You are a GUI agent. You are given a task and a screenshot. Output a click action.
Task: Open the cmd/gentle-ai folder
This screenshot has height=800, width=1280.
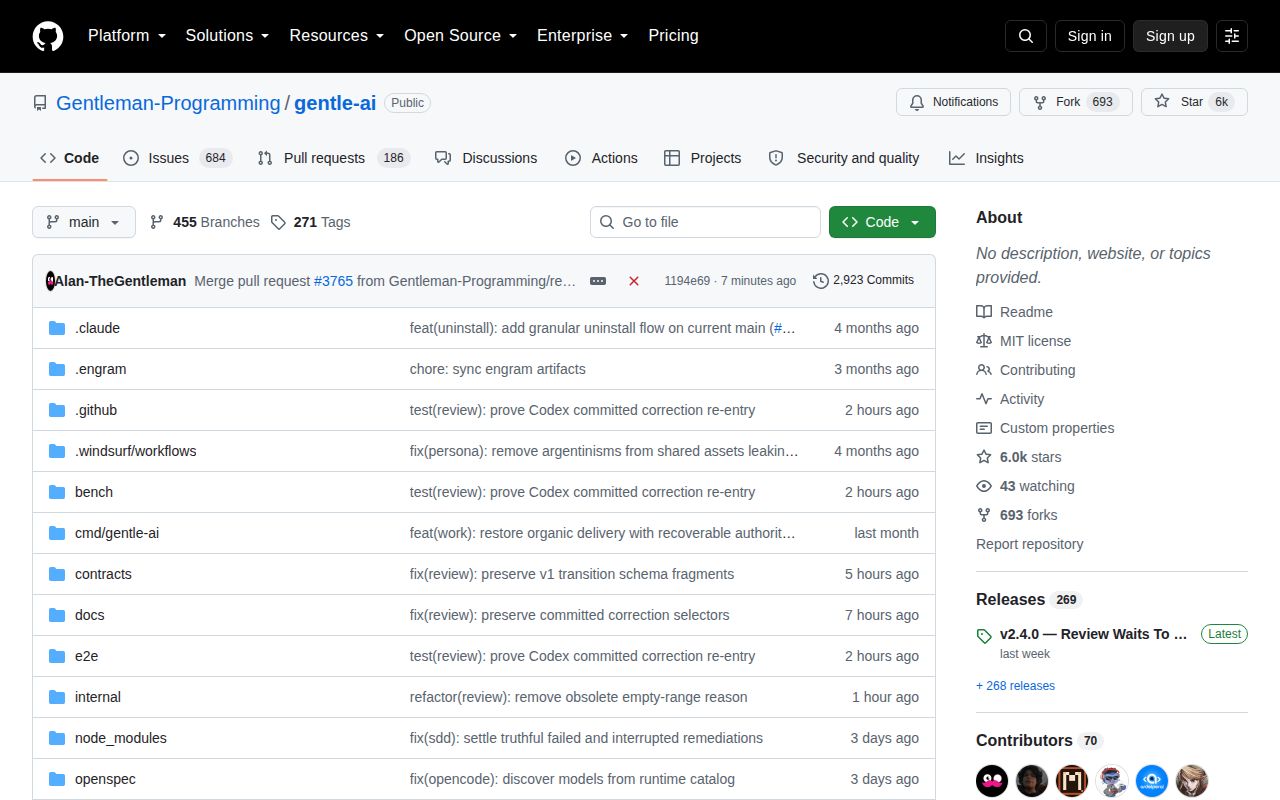[x=117, y=533]
